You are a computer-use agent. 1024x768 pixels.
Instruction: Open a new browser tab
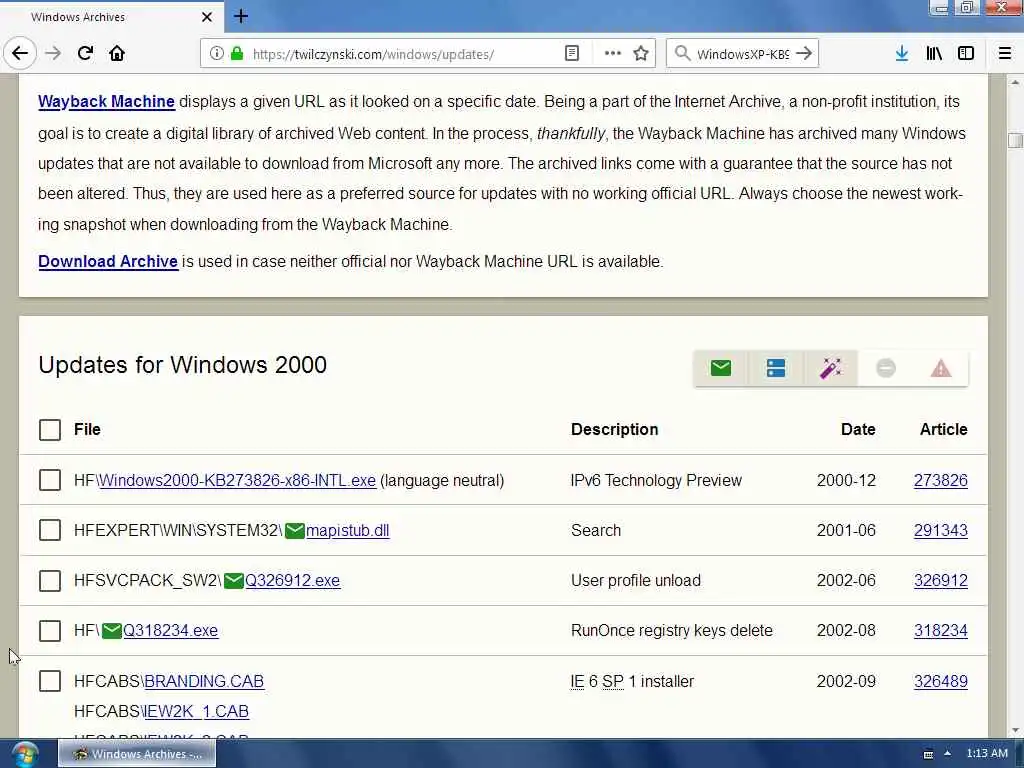[241, 16]
